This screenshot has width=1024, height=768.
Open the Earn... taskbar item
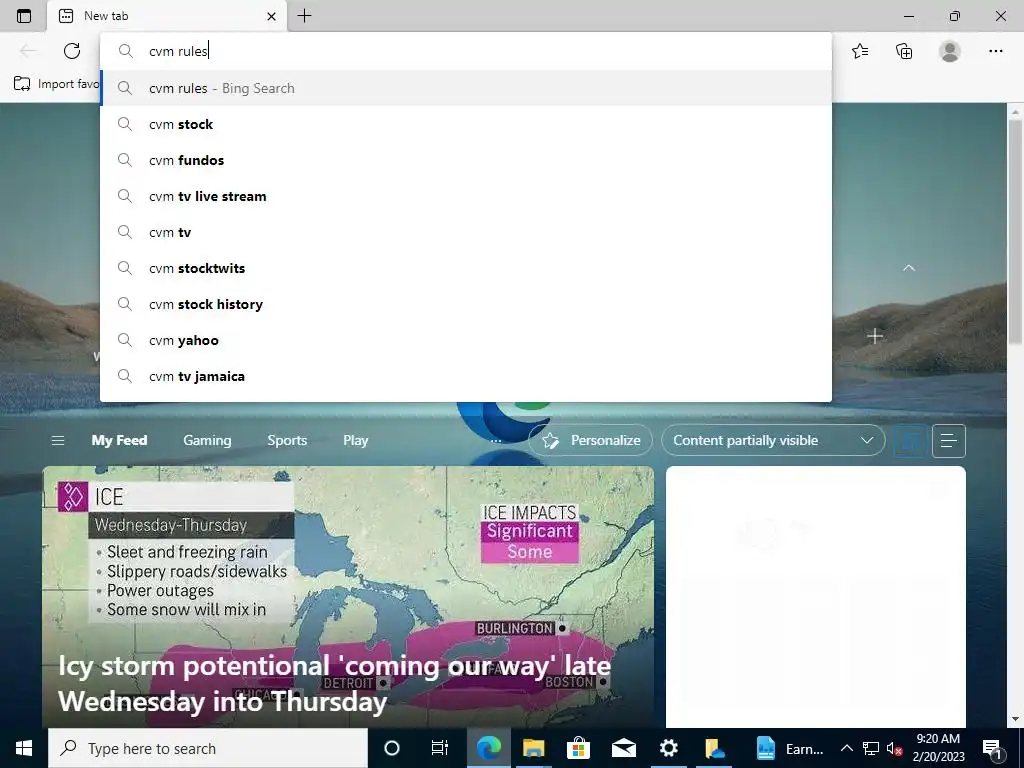[790, 748]
